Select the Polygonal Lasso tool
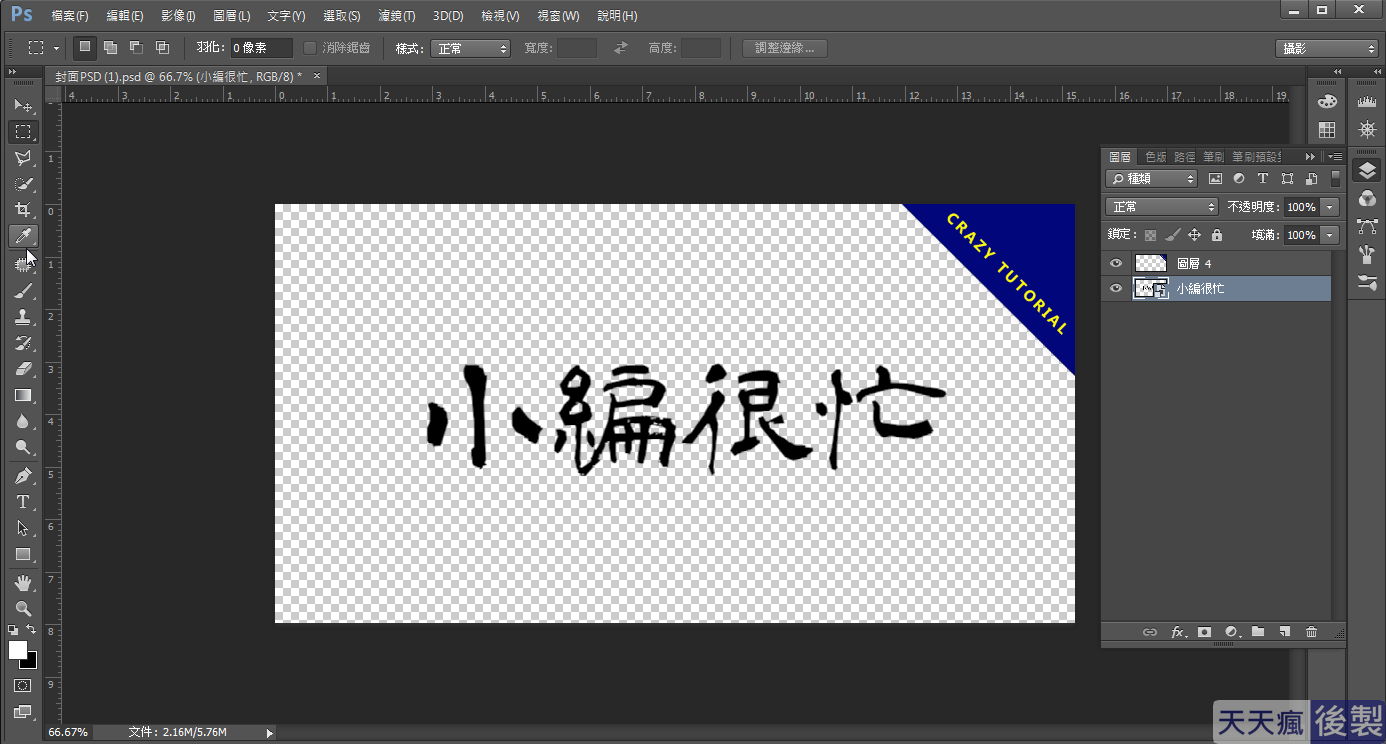1386x744 pixels. [23, 157]
